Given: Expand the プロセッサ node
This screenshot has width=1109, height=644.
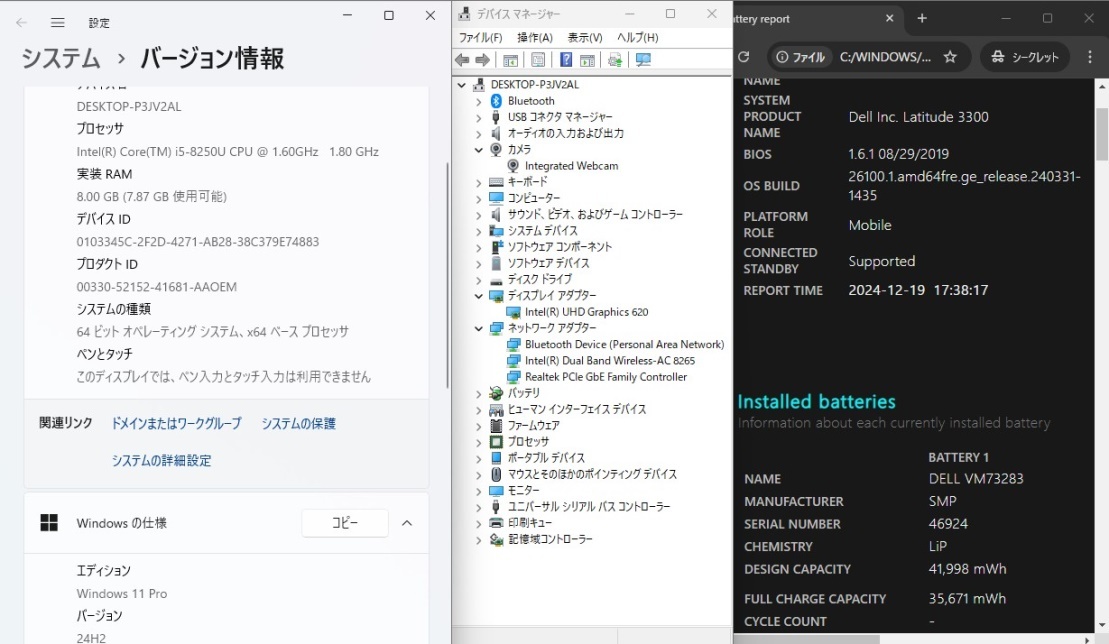Looking at the screenshot, I should (479, 443).
